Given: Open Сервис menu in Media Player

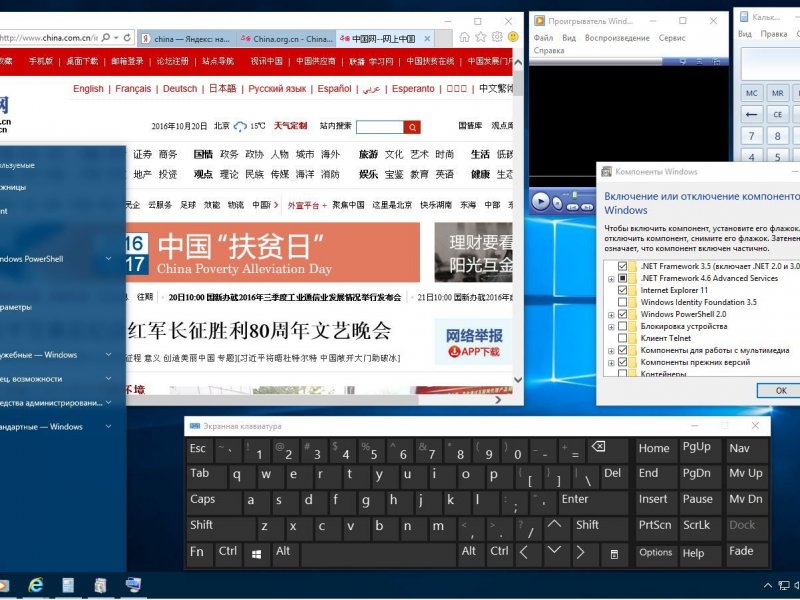Looking at the screenshot, I should tap(671, 38).
